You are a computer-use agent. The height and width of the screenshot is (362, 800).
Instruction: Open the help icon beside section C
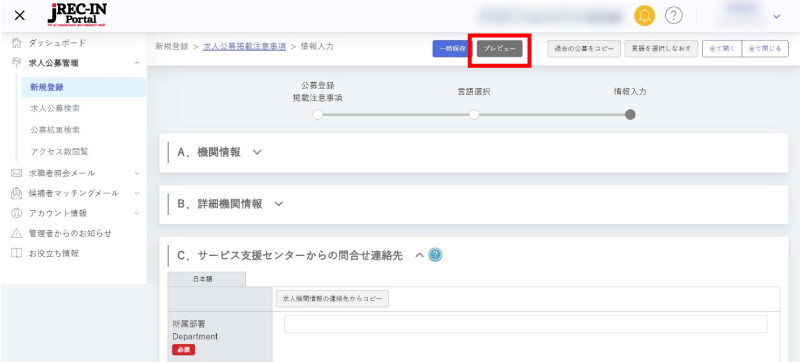[435, 255]
